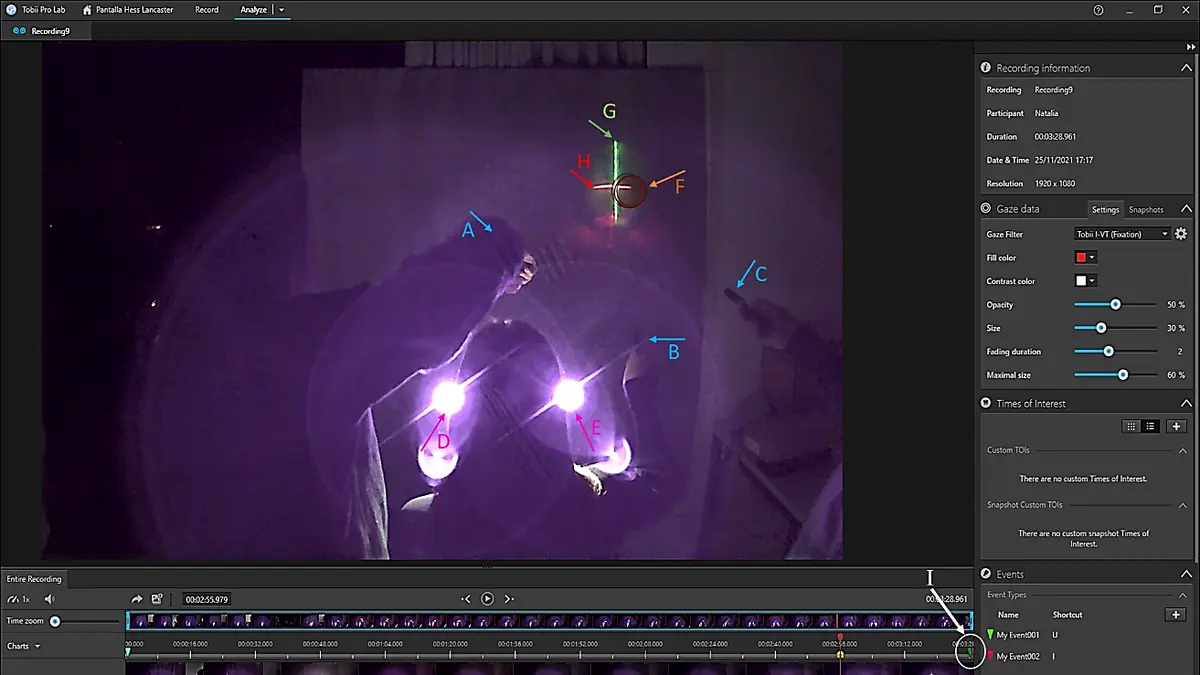Switch Times of Interest to list view
Screen dimensions: 1200x675
(x=1150, y=426)
